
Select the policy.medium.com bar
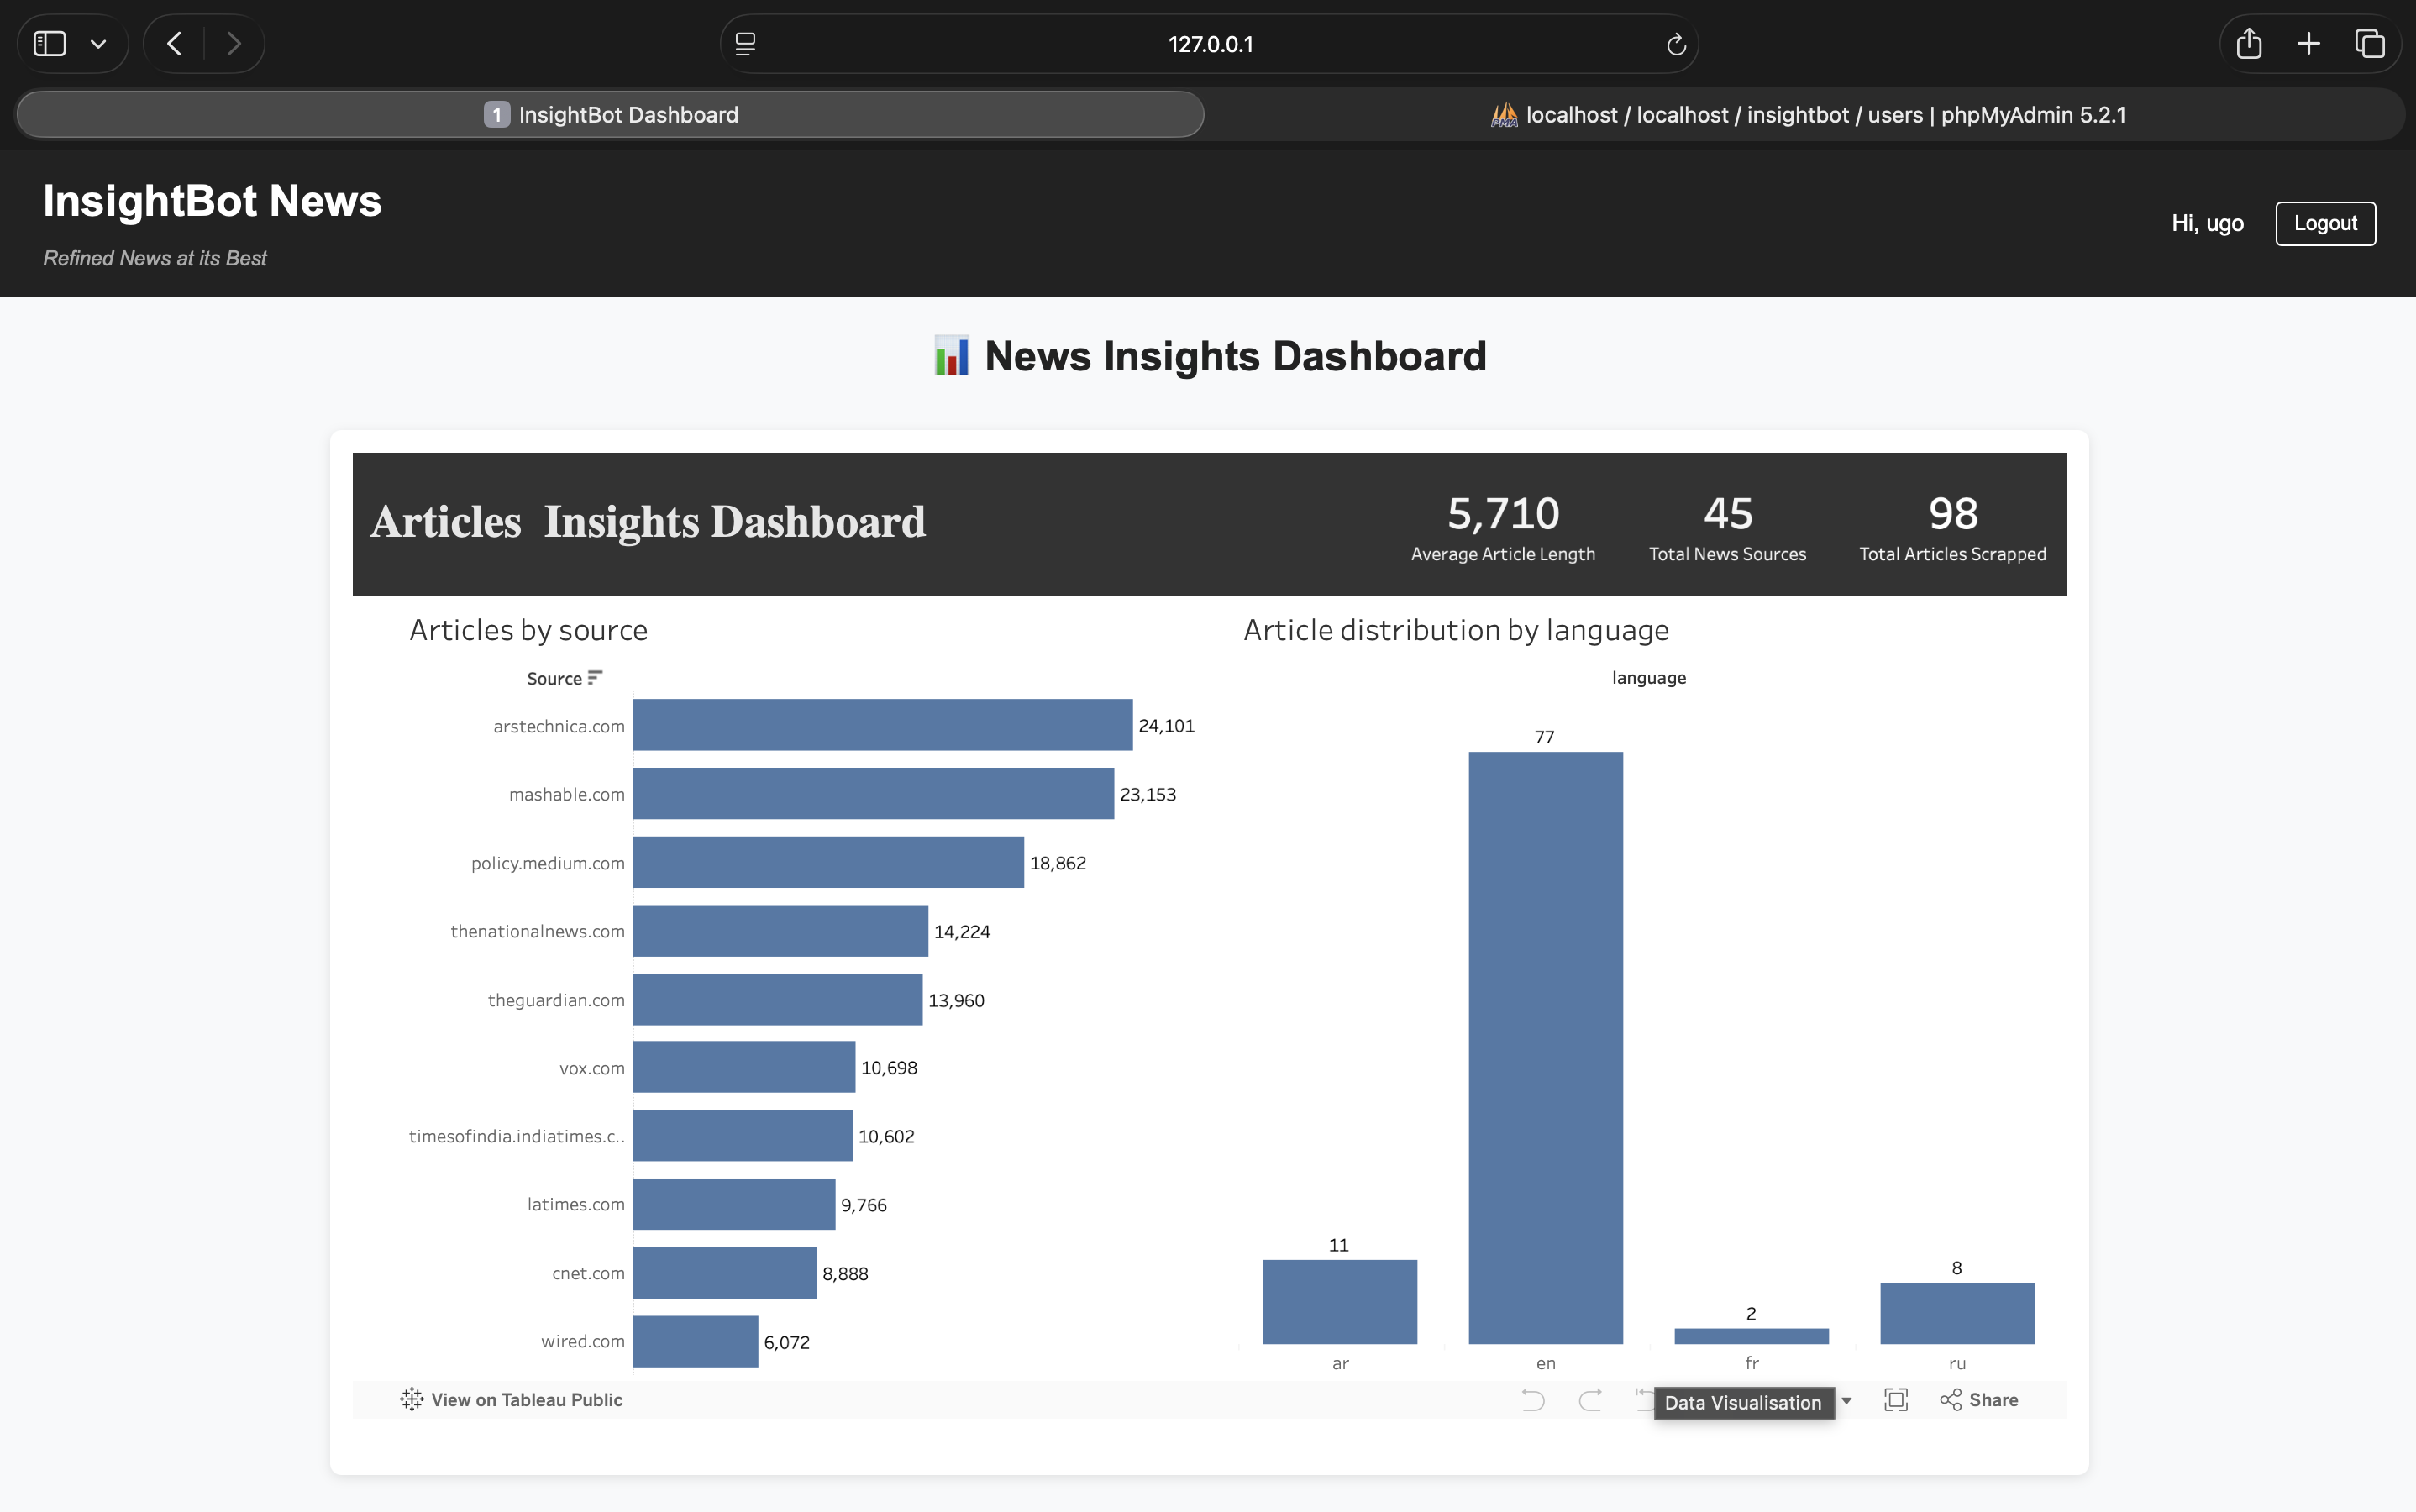[x=829, y=862]
